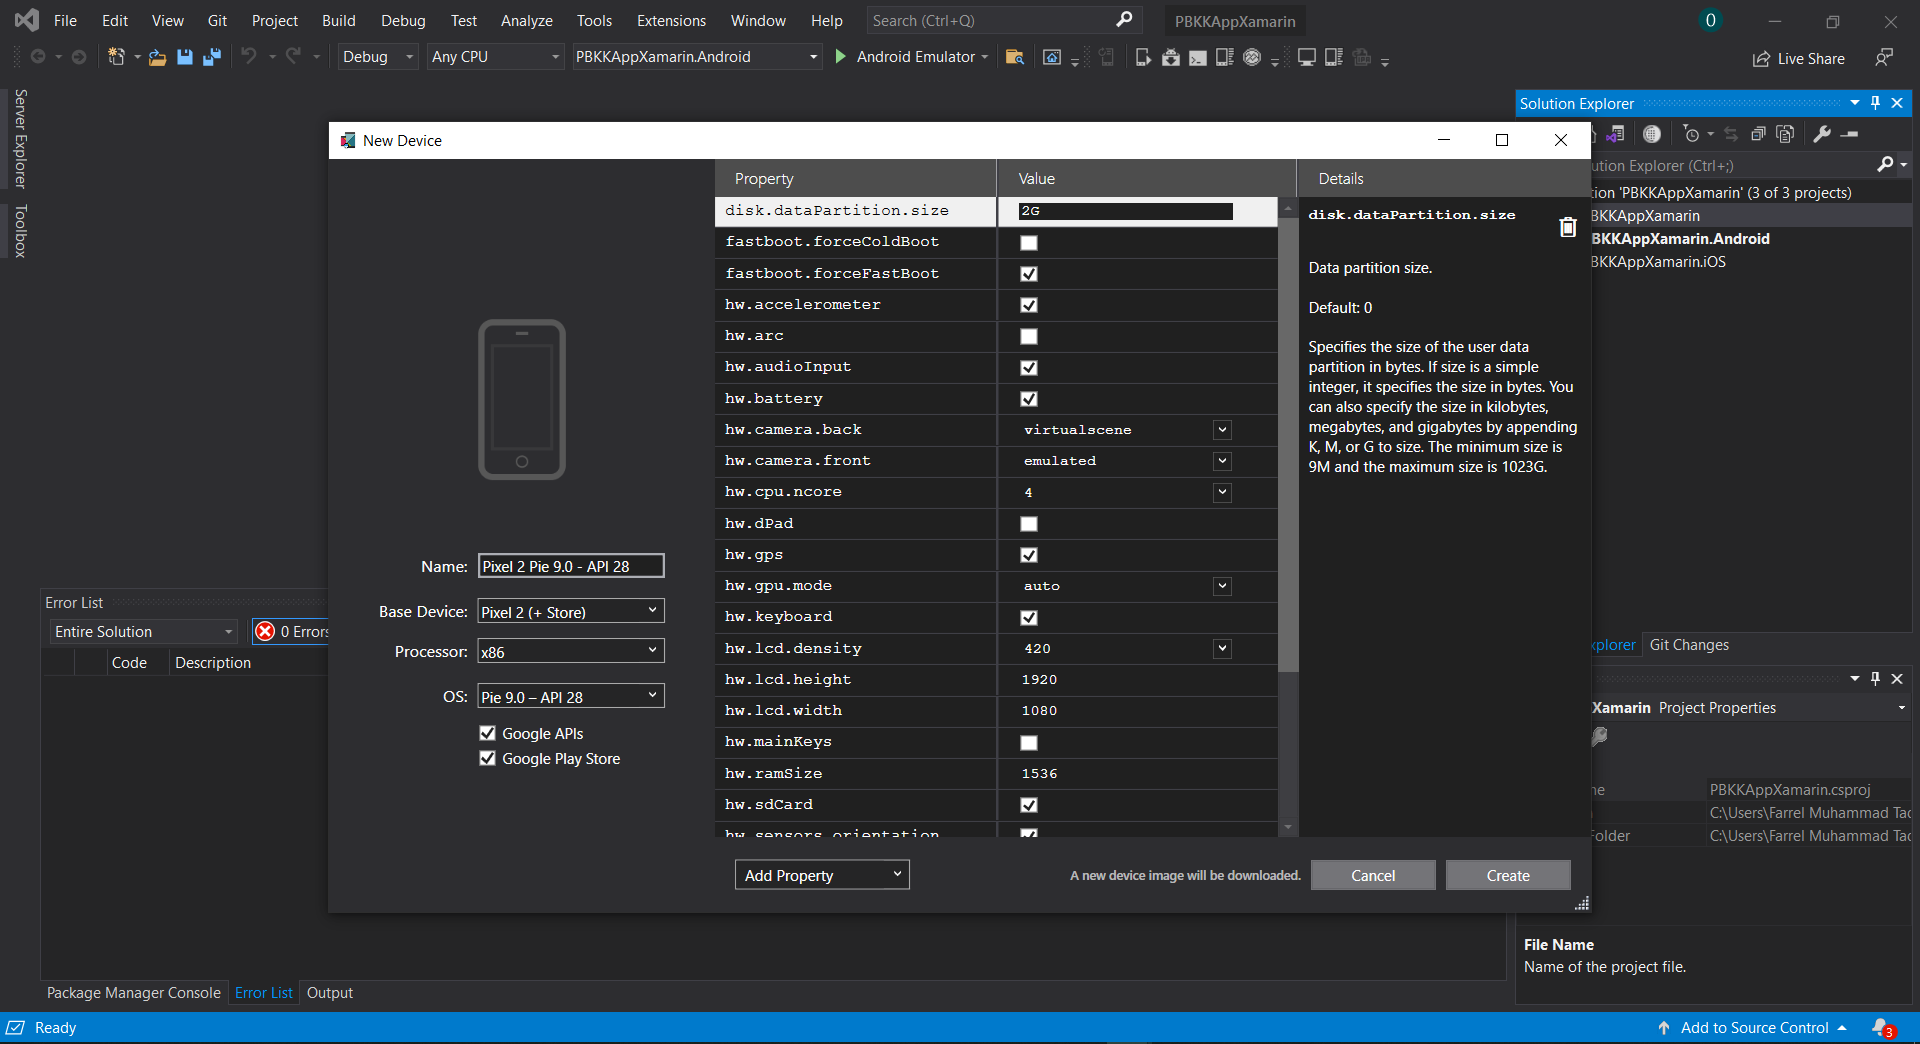Click the Search (Ctrl+Q) box
Viewport: 1920px width, 1044px height.
1002,20
